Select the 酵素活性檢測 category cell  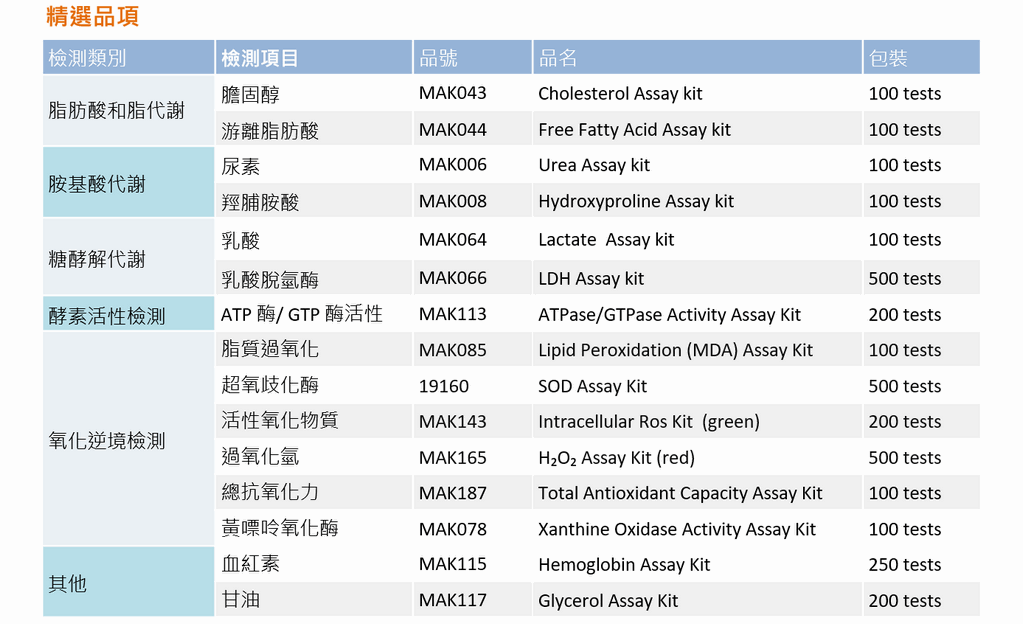107,316
